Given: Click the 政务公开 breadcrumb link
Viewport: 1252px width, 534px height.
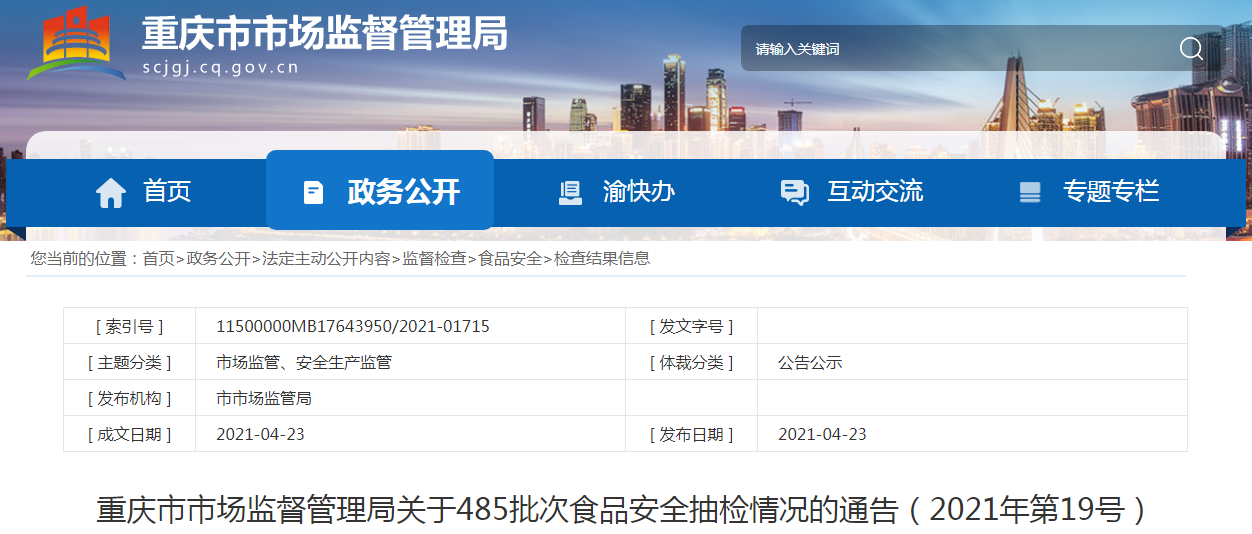Looking at the screenshot, I should point(218,258).
